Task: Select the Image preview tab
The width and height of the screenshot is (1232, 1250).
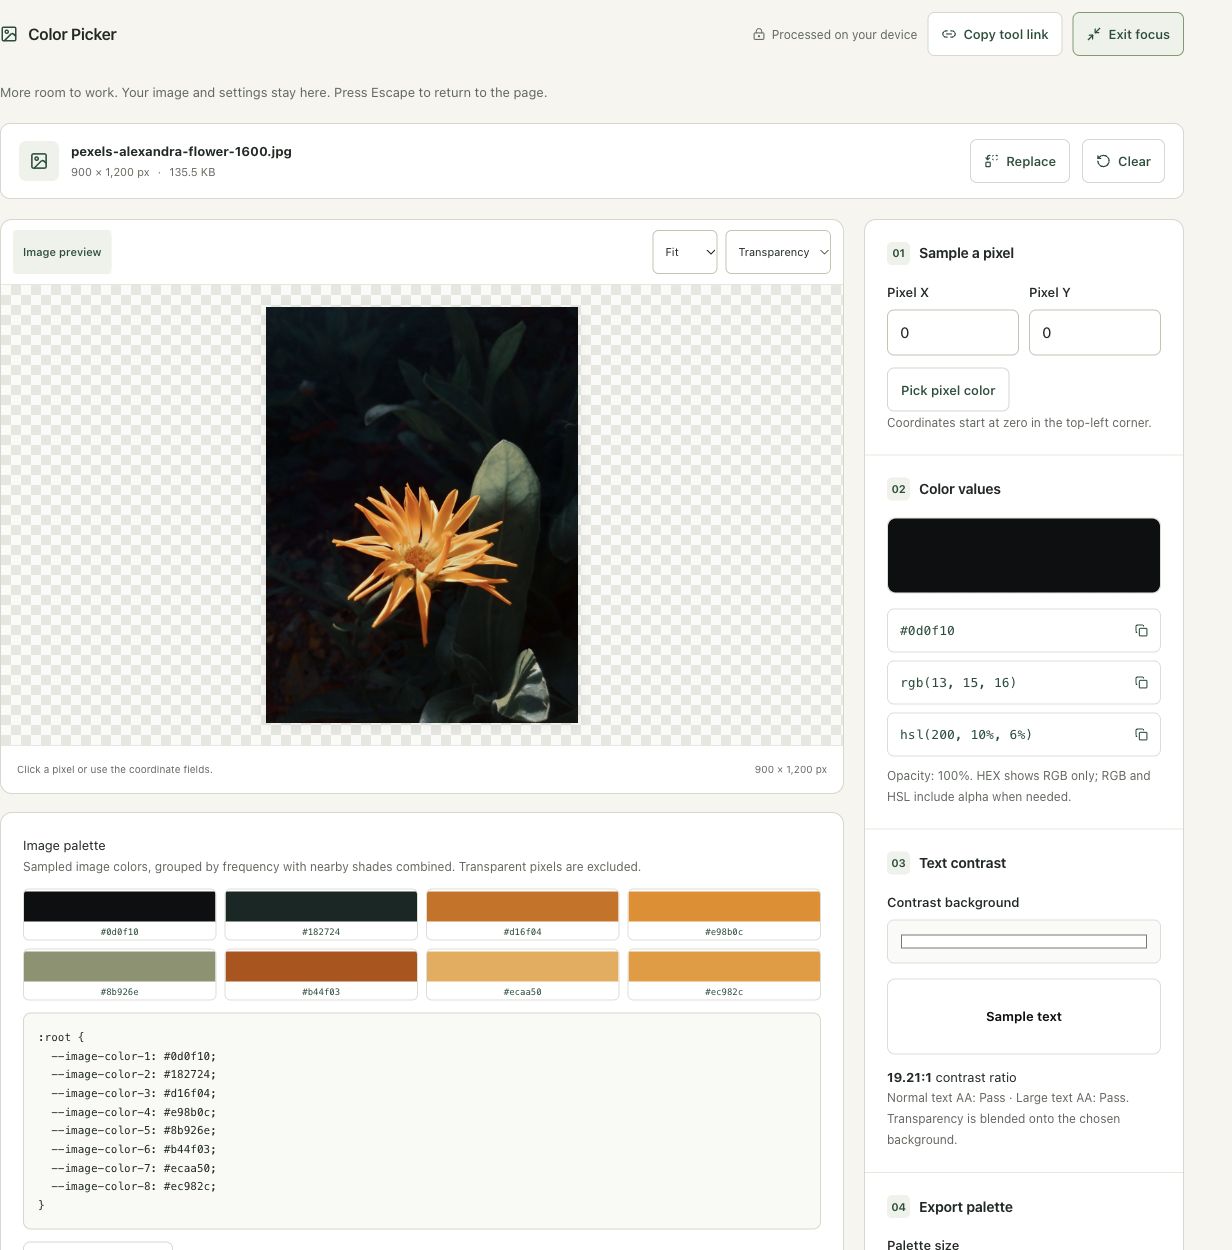Action: coord(62,252)
